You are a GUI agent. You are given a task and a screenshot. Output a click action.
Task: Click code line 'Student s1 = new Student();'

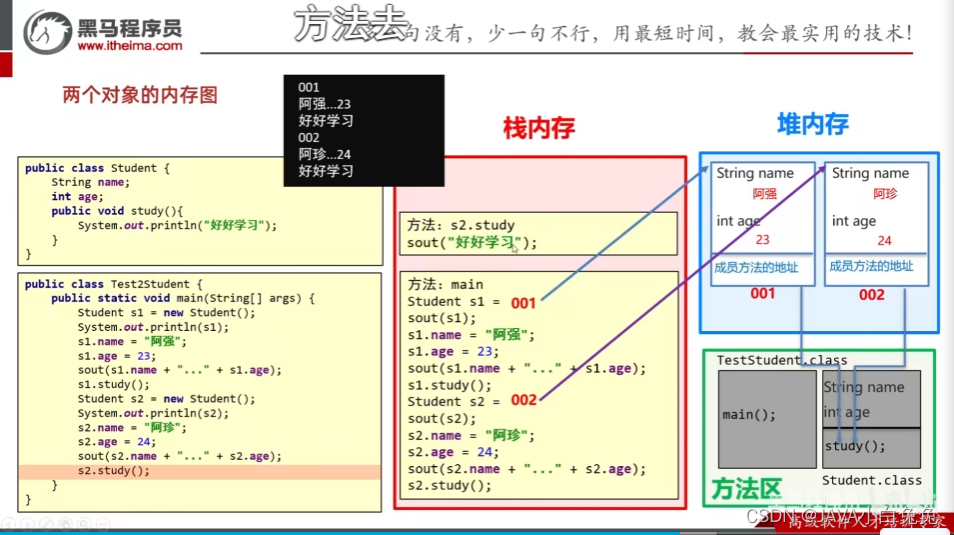pos(166,313)
